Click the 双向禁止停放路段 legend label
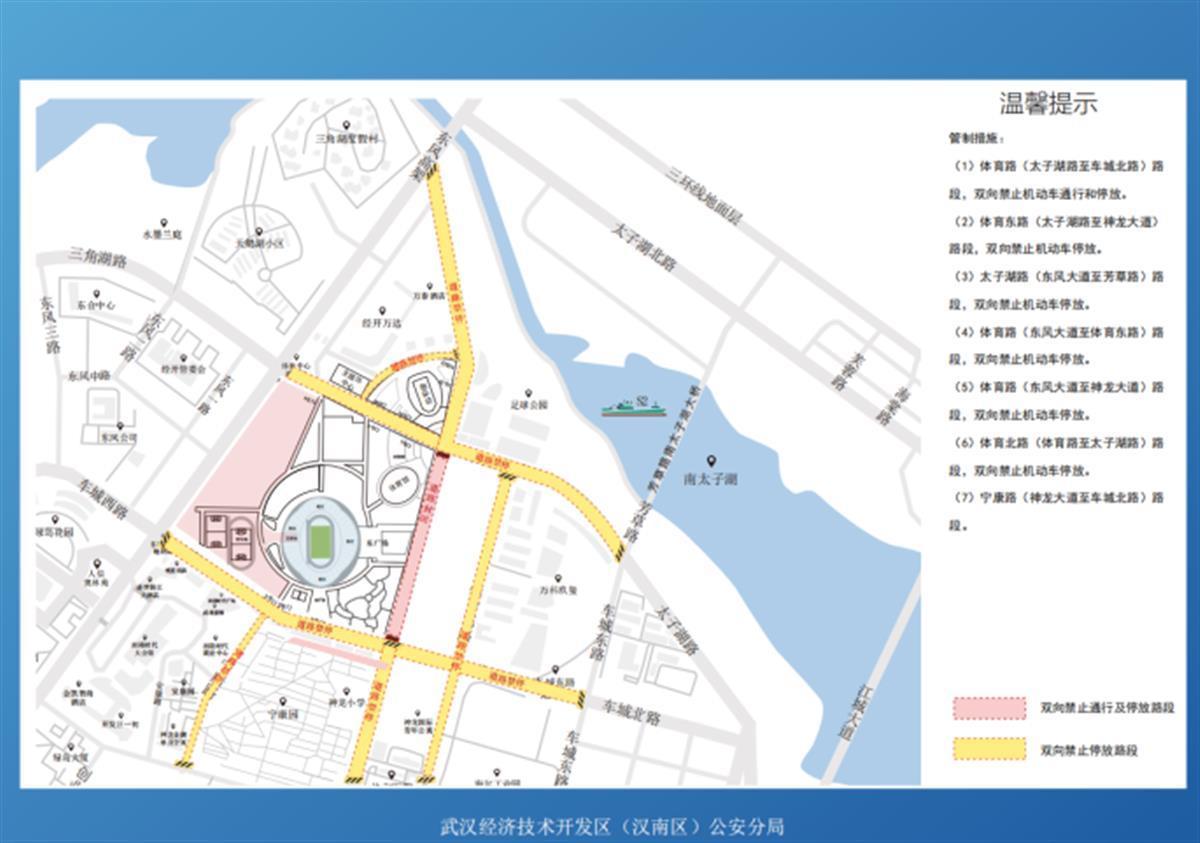 [x=1088, y=750]
